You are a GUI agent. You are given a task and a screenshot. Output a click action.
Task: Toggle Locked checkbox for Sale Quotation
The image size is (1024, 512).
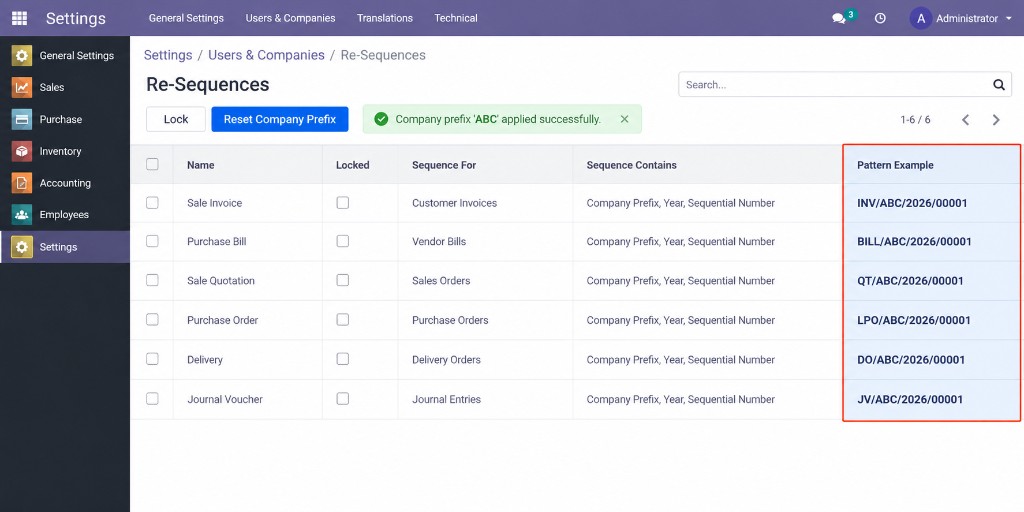(343, 280)
